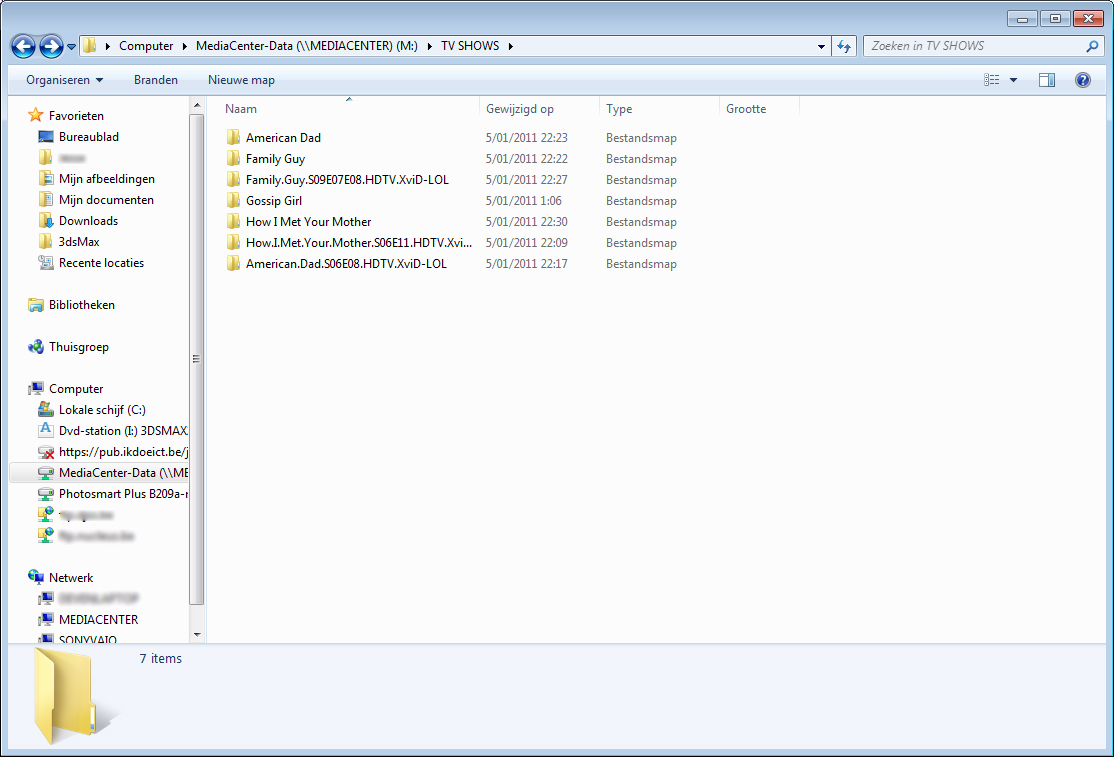The height and width of the screenshot is (757, 1114).
Task: Open Help via the question mark icon
Action: (x=1083, y=80)
